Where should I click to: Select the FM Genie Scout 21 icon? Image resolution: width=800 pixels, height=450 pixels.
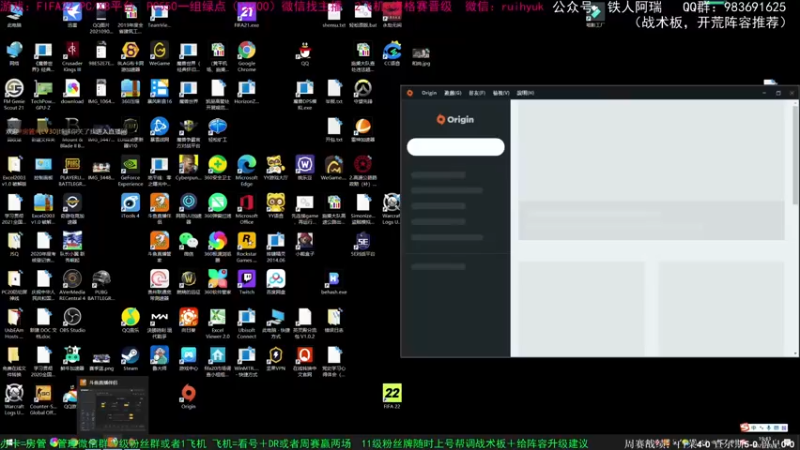pos(14,94)
